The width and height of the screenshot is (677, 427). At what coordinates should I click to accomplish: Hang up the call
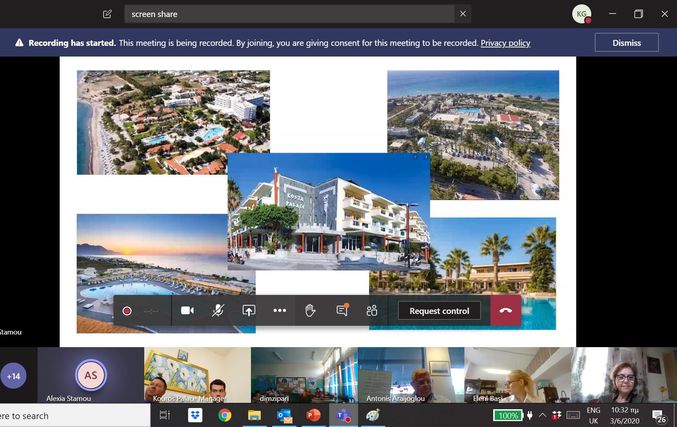tap(506, 310)
